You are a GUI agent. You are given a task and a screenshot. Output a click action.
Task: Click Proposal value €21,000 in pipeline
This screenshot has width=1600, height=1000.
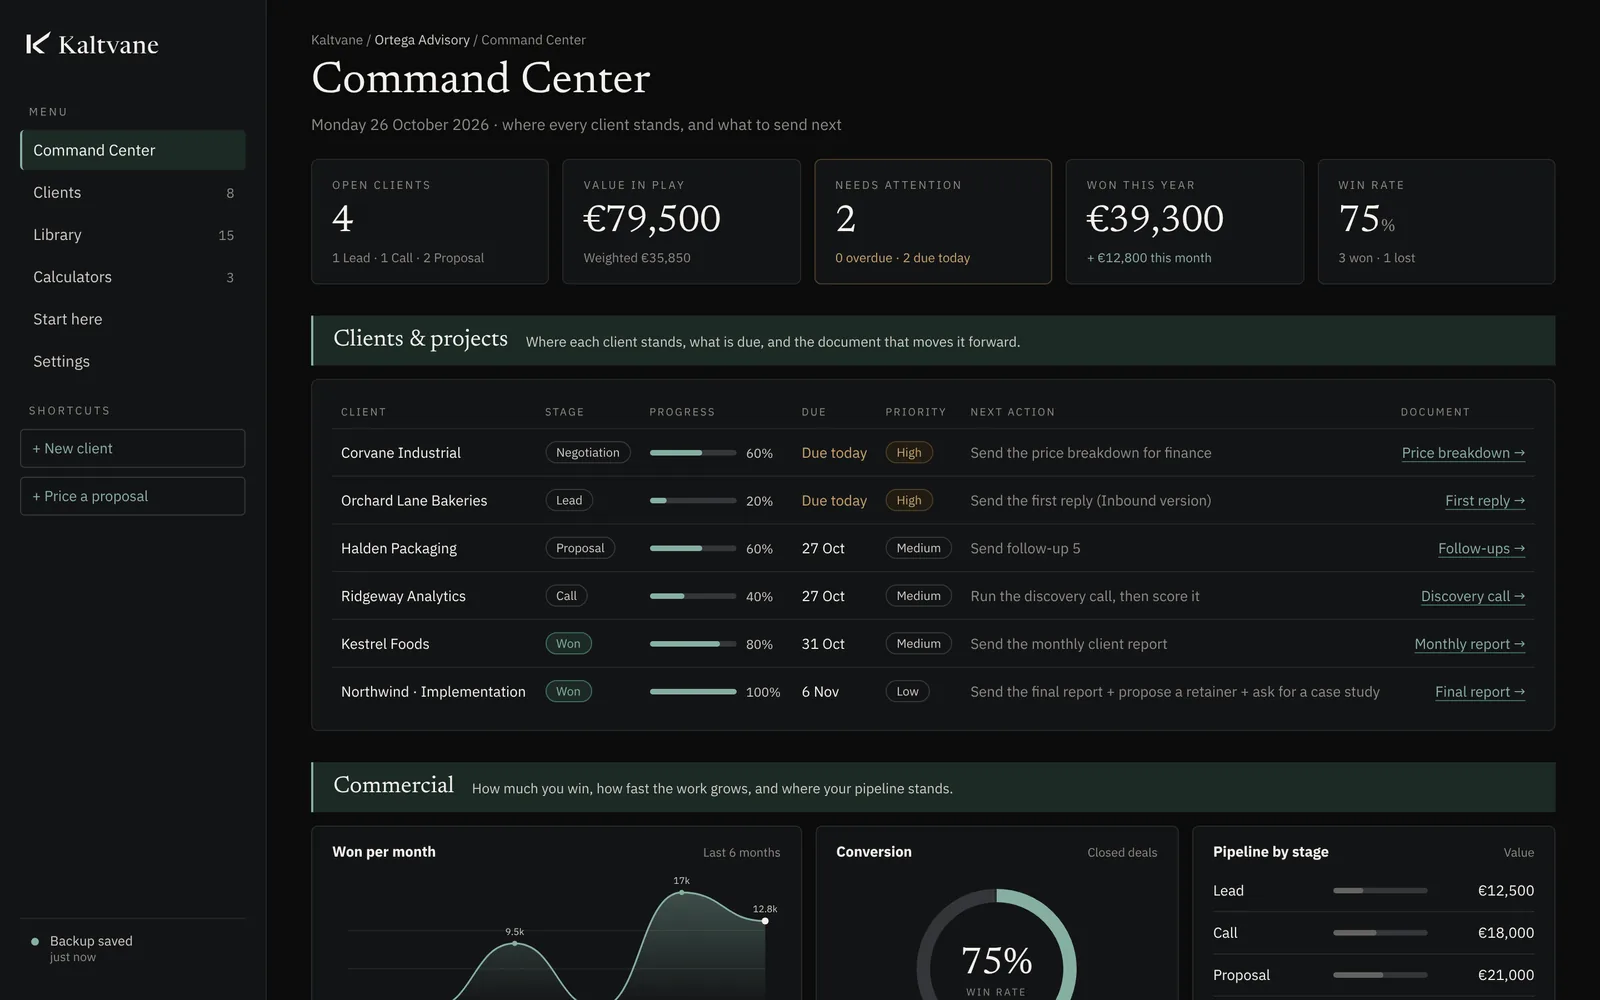(1506, 975)
